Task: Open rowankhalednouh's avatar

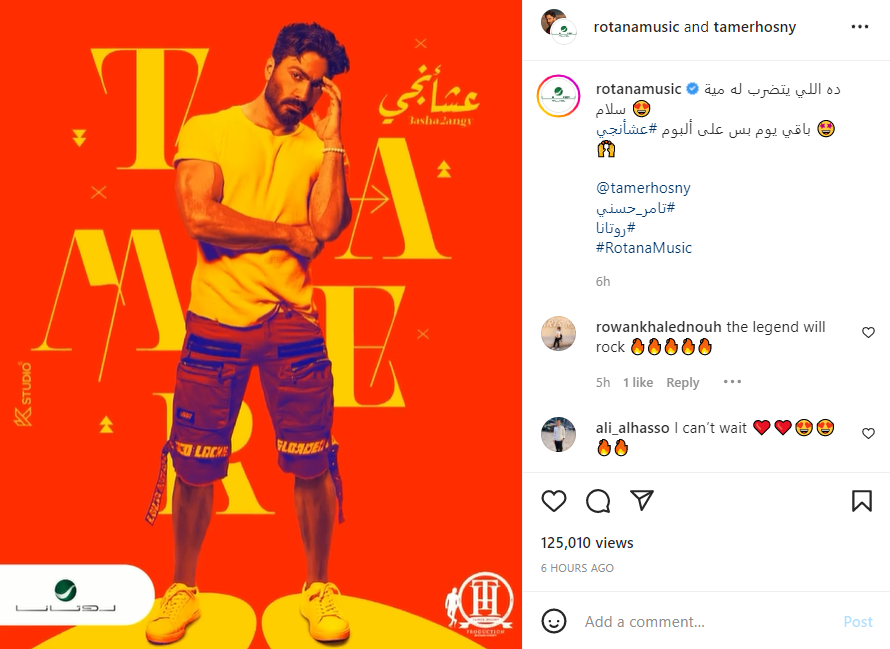Action: [x=559, y=334]
